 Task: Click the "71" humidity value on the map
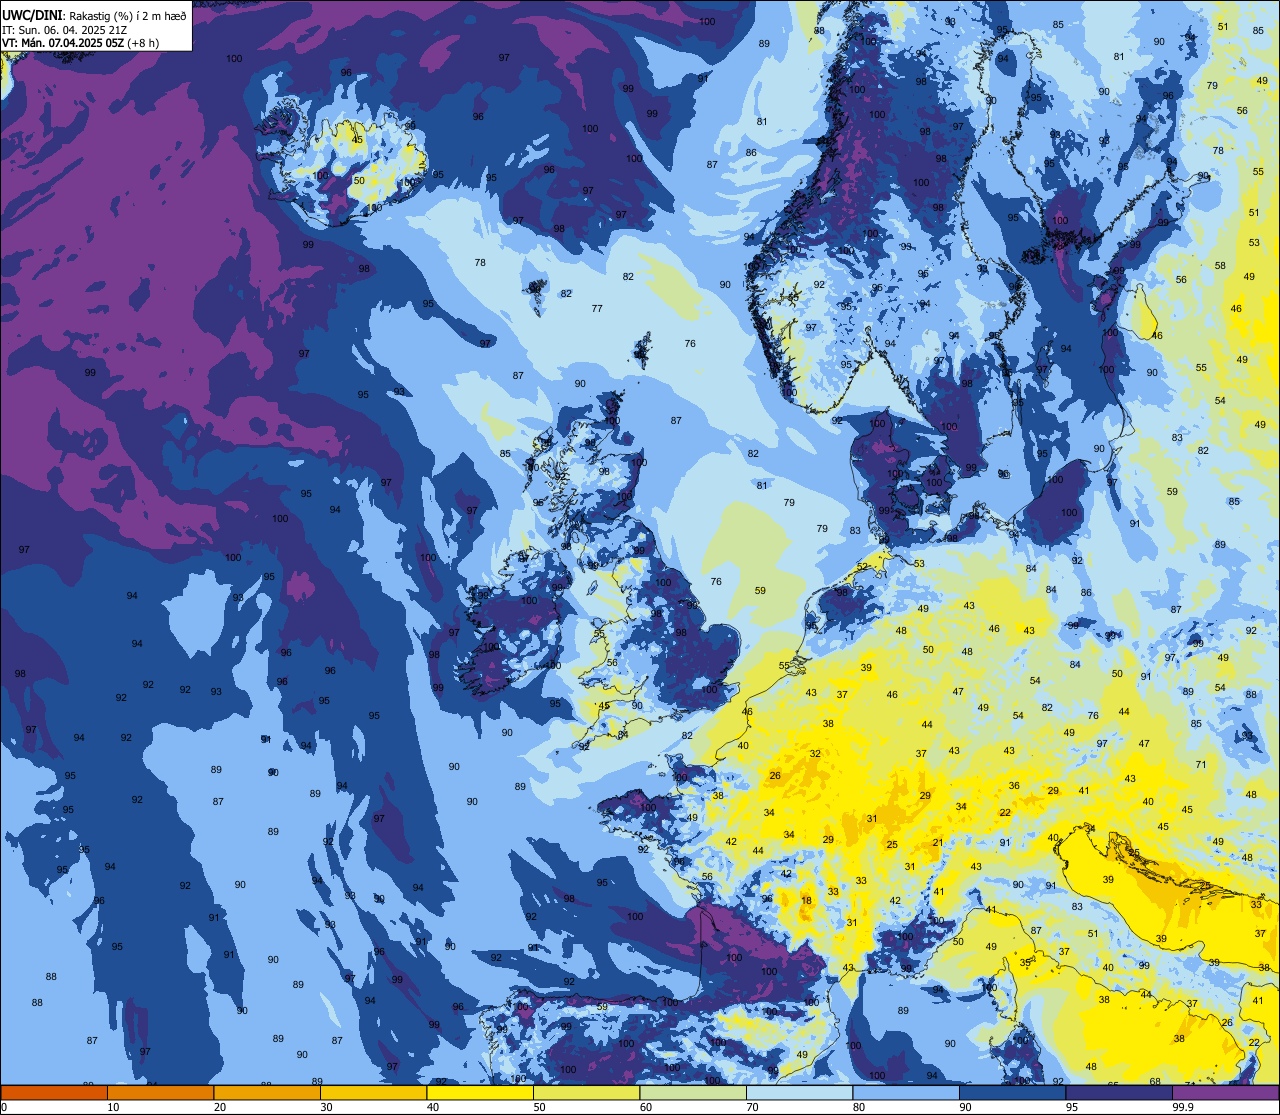(1201, 765)
